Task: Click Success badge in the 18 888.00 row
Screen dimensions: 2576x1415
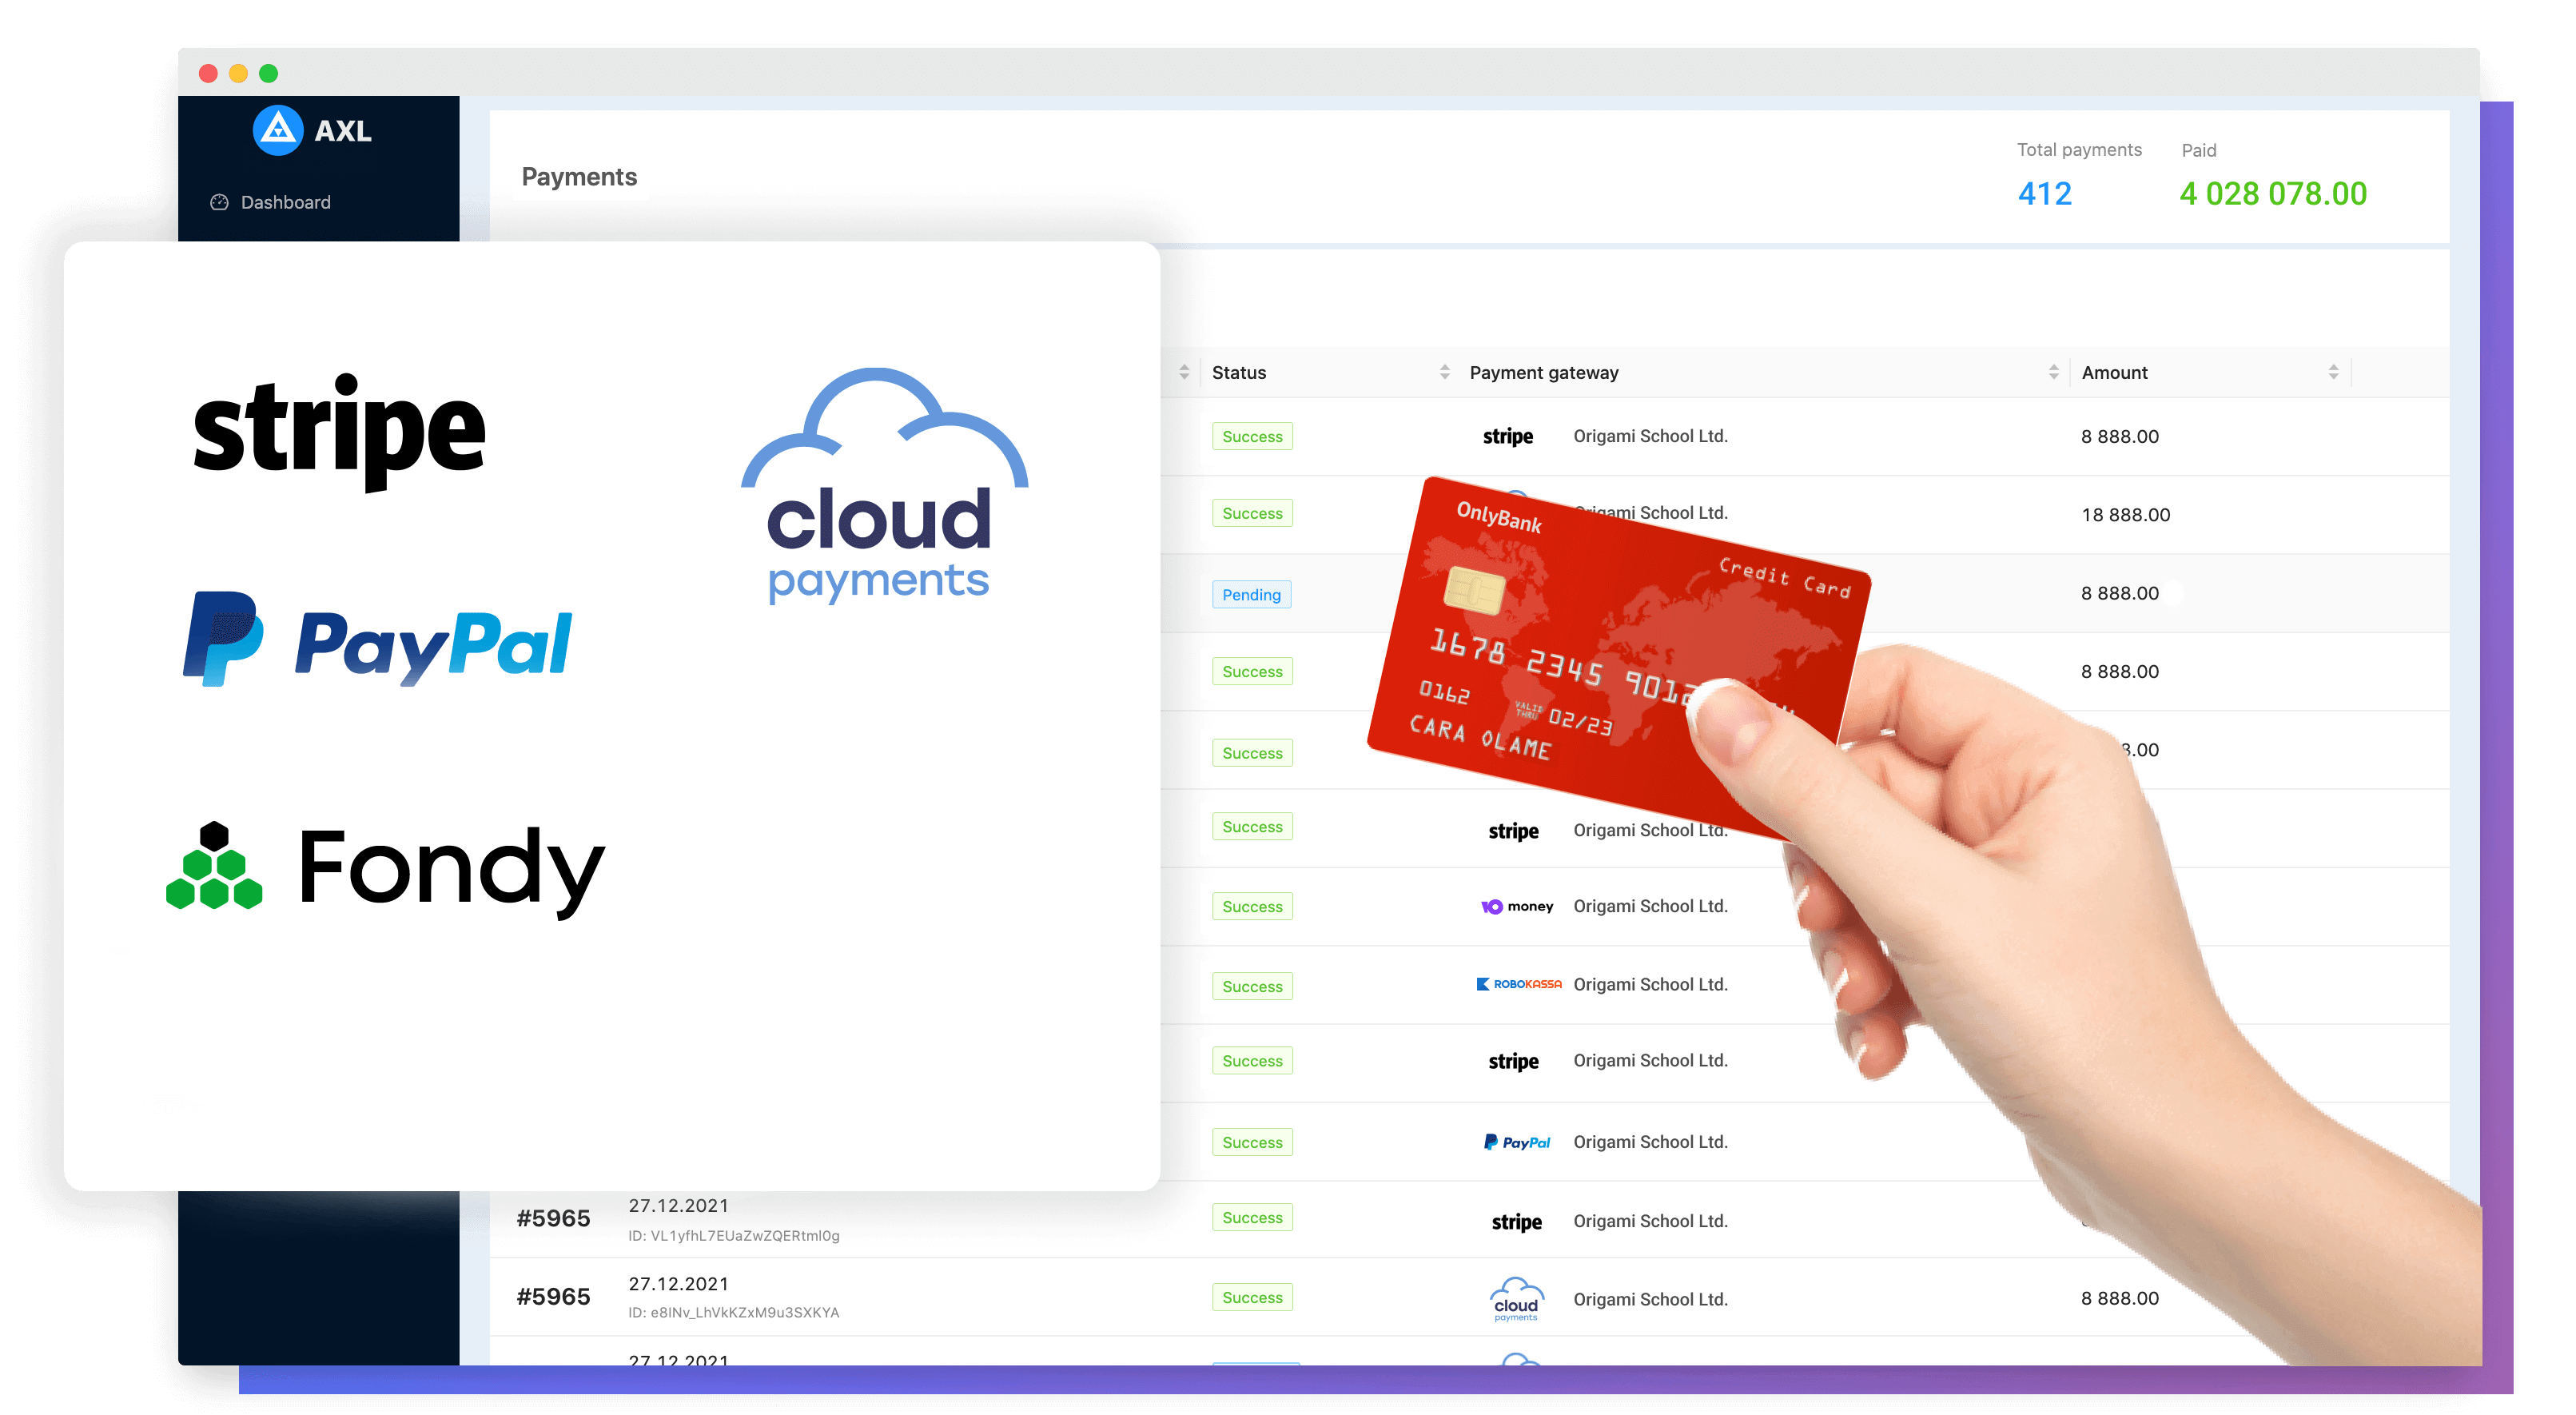Action: pyautogui.click(x=1252, y=514)
